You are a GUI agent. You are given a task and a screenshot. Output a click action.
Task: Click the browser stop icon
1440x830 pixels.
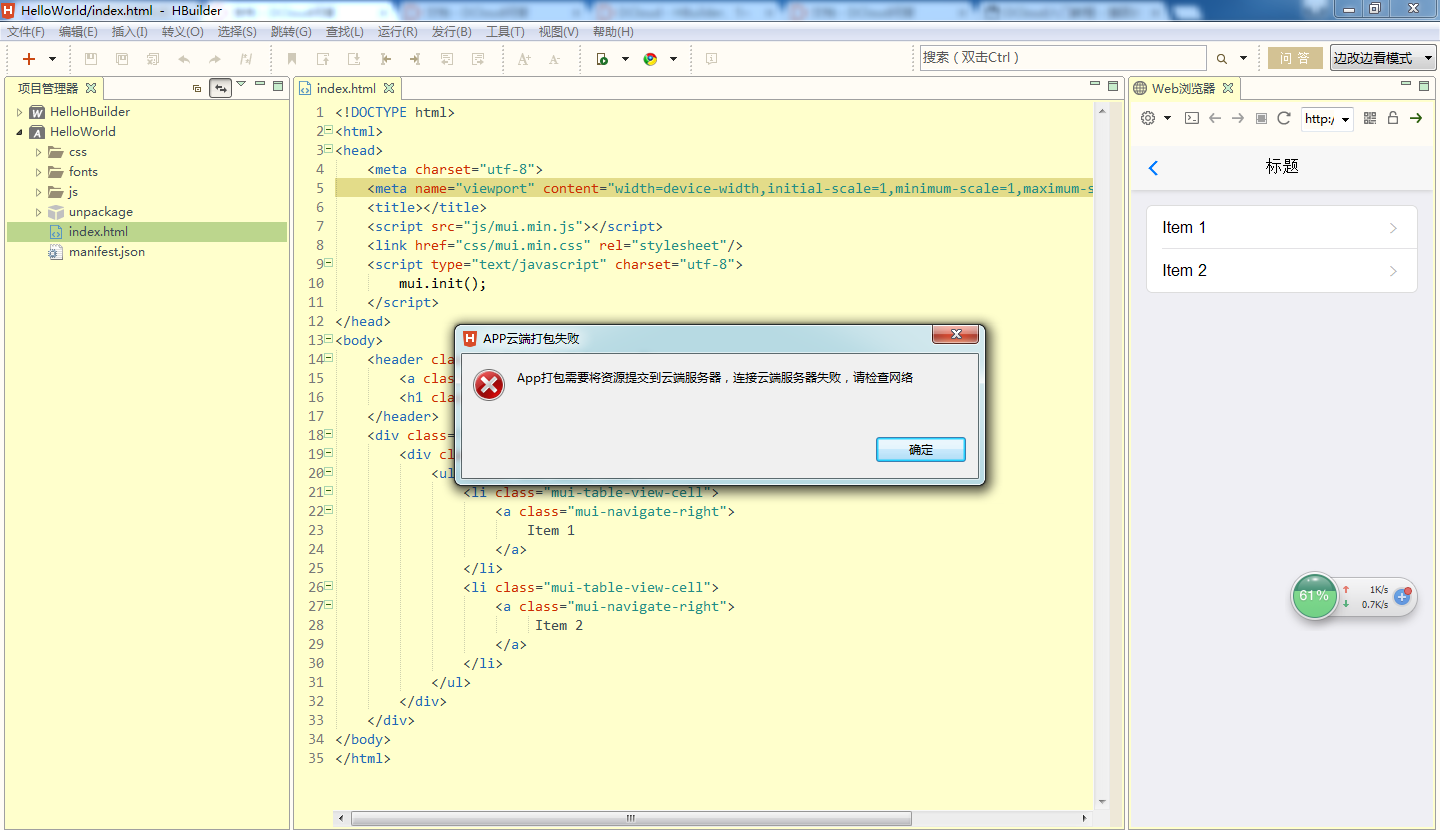tap(1261, 118)
